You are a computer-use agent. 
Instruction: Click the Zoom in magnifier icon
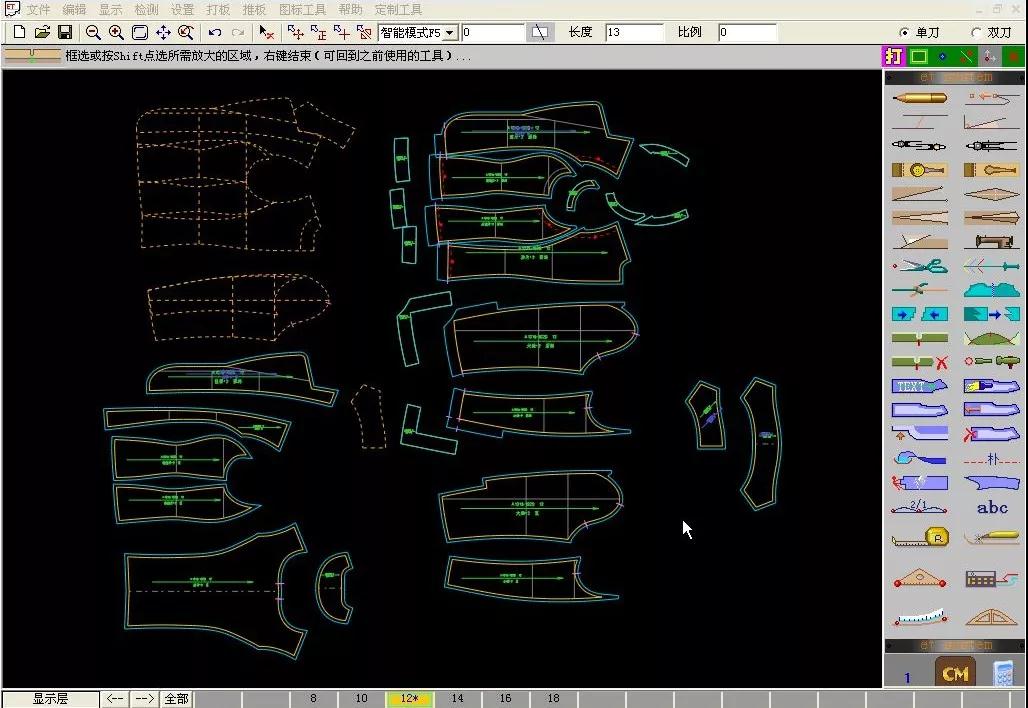click(116, 32)
